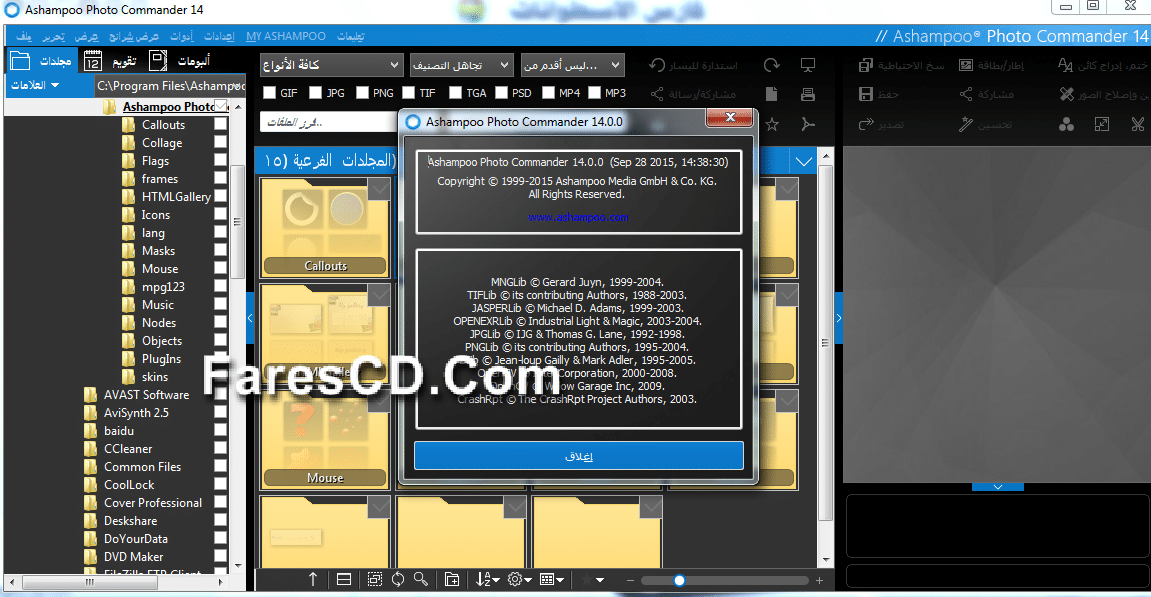Screen dimensions: 1151x597
Task: Expand the right preview panel arrow
Action: pyautogui.click(x=839, y=318)
